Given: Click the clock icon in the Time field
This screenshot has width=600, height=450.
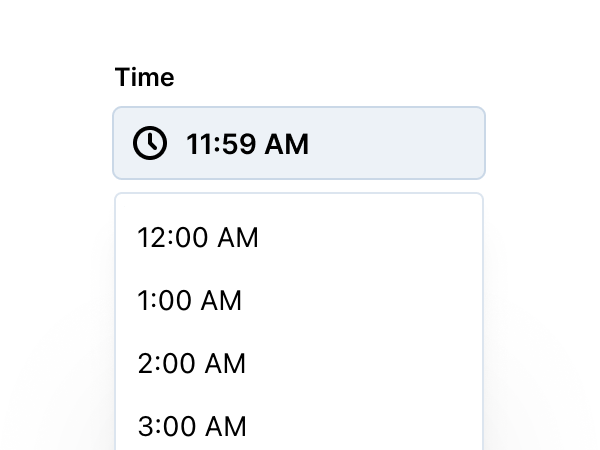Looking at the screenshot, I should click(x=150, y=143).
